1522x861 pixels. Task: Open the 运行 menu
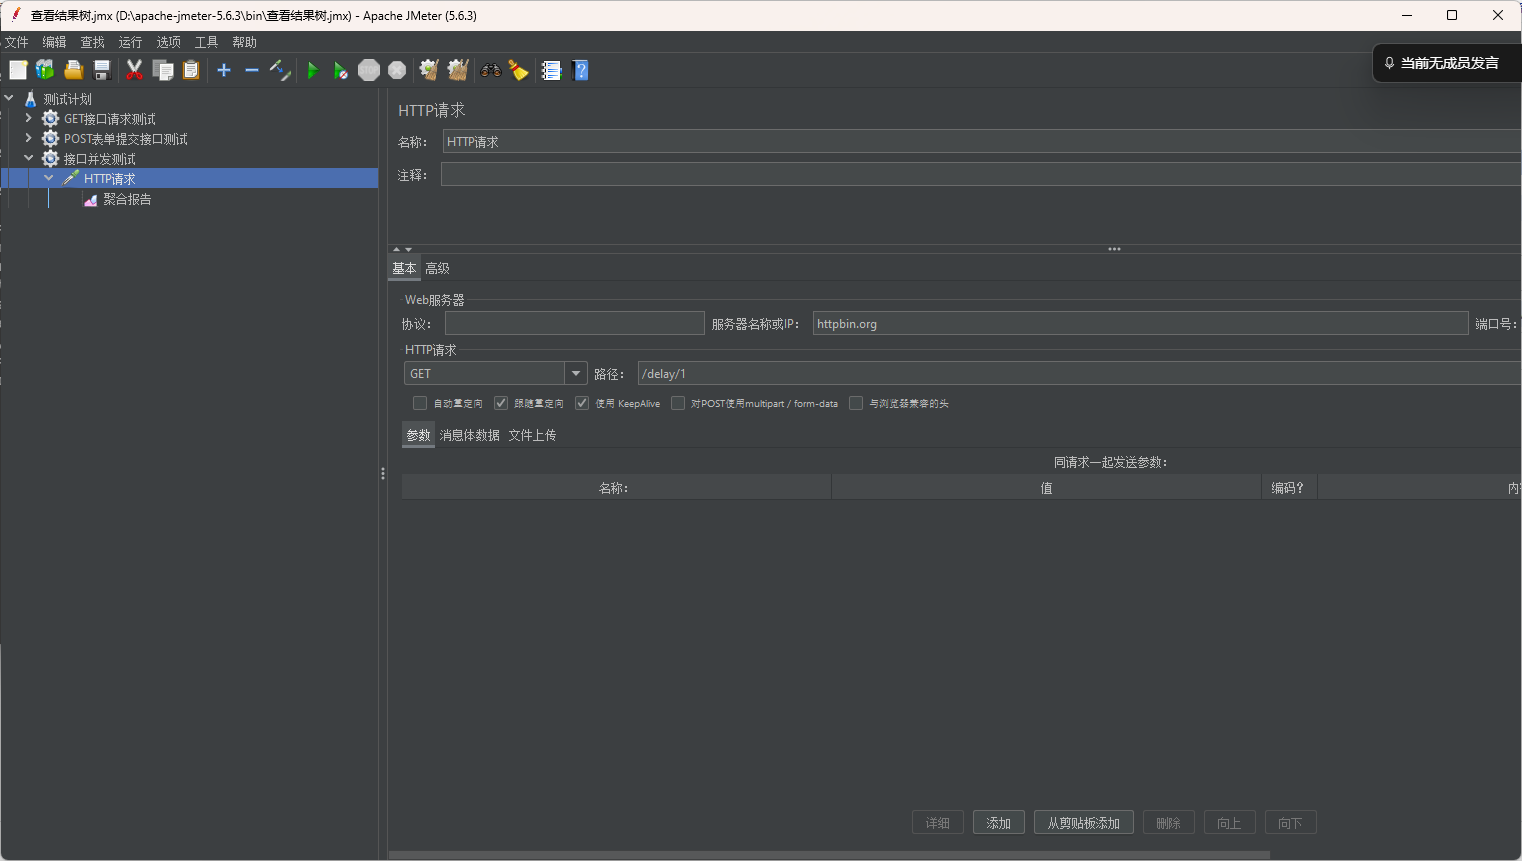pos(130,42)
